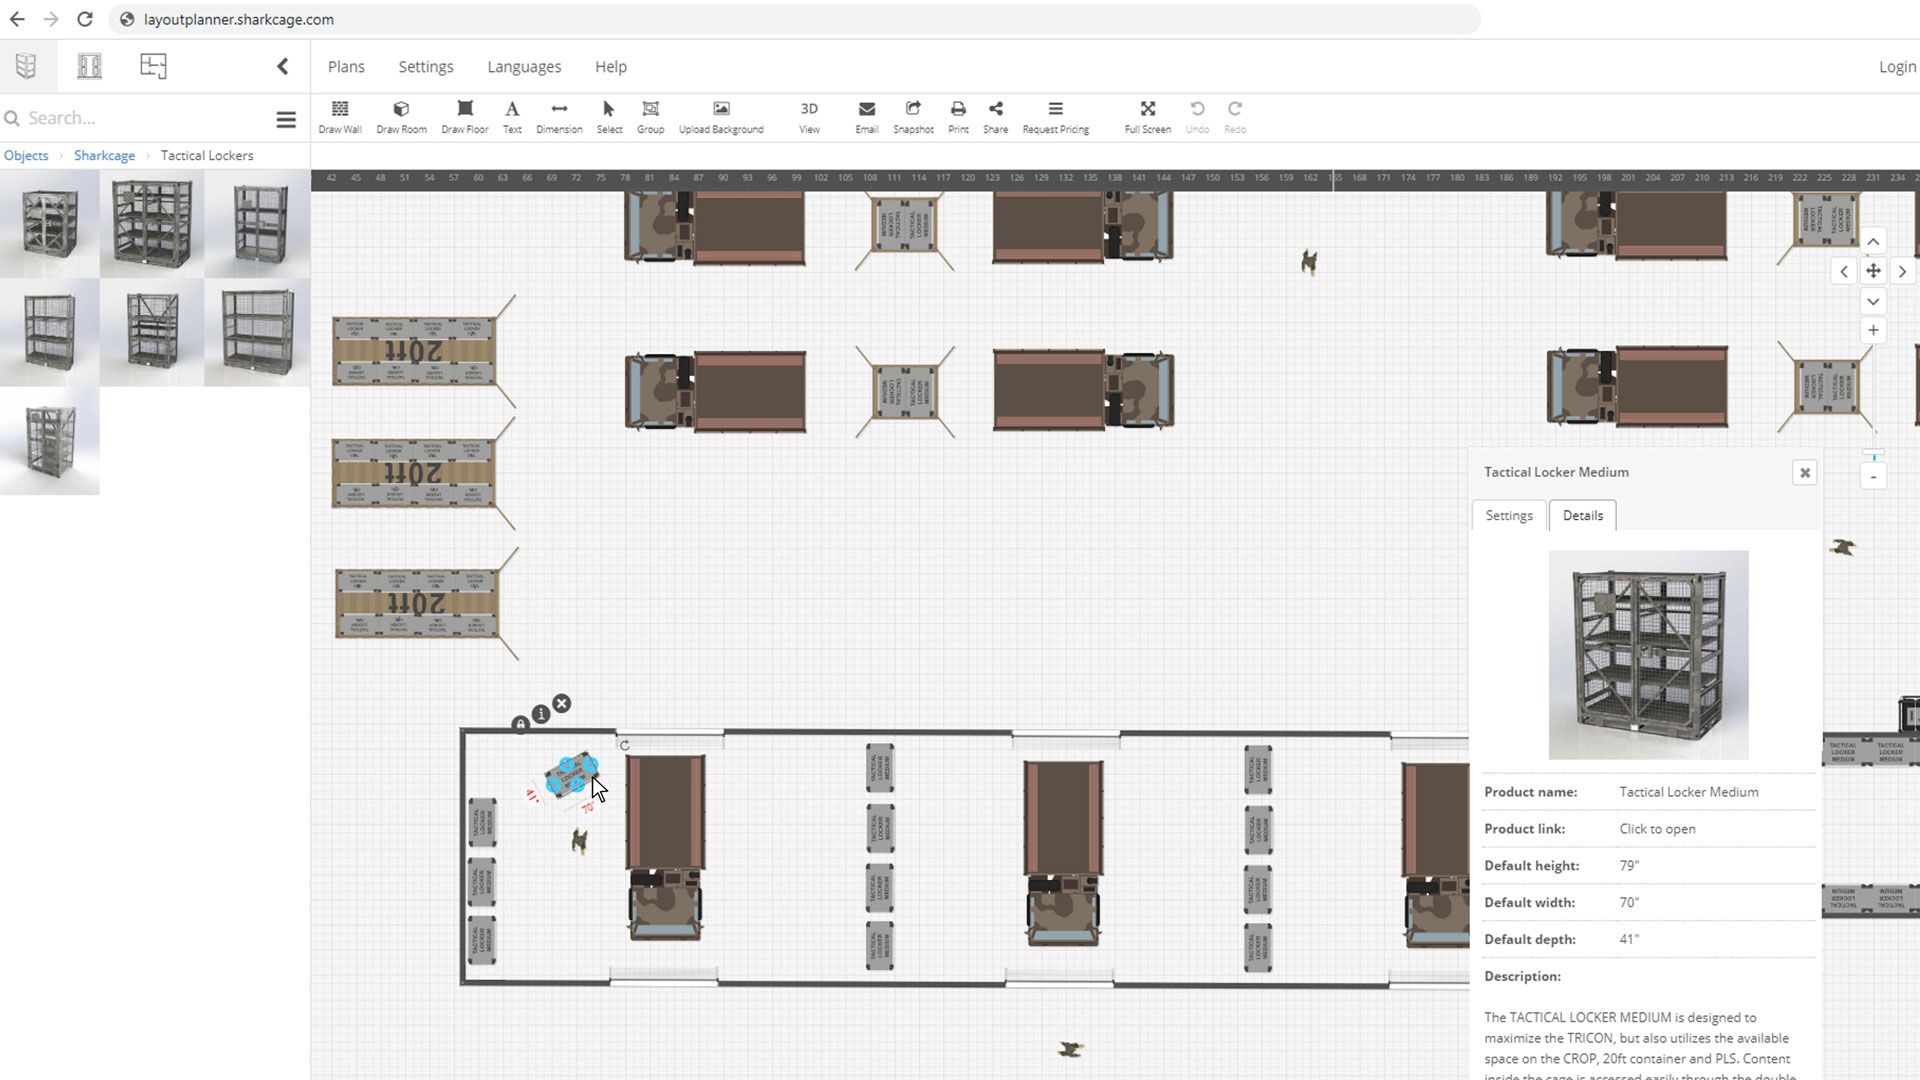1920x1080 pixels.
Task: Click the lock icon above selected locker
Action: 520,724
